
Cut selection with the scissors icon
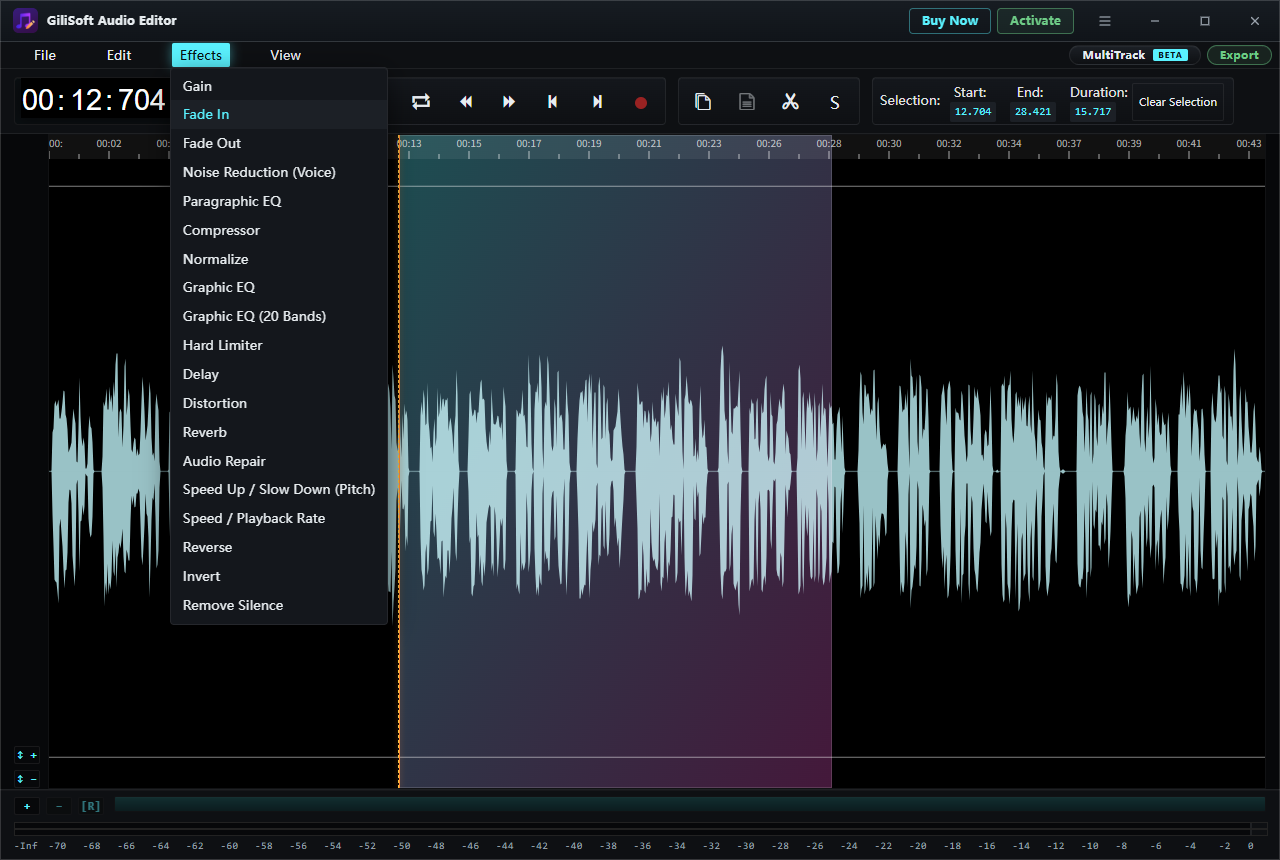pyautogui.click(x=790, y=102)
